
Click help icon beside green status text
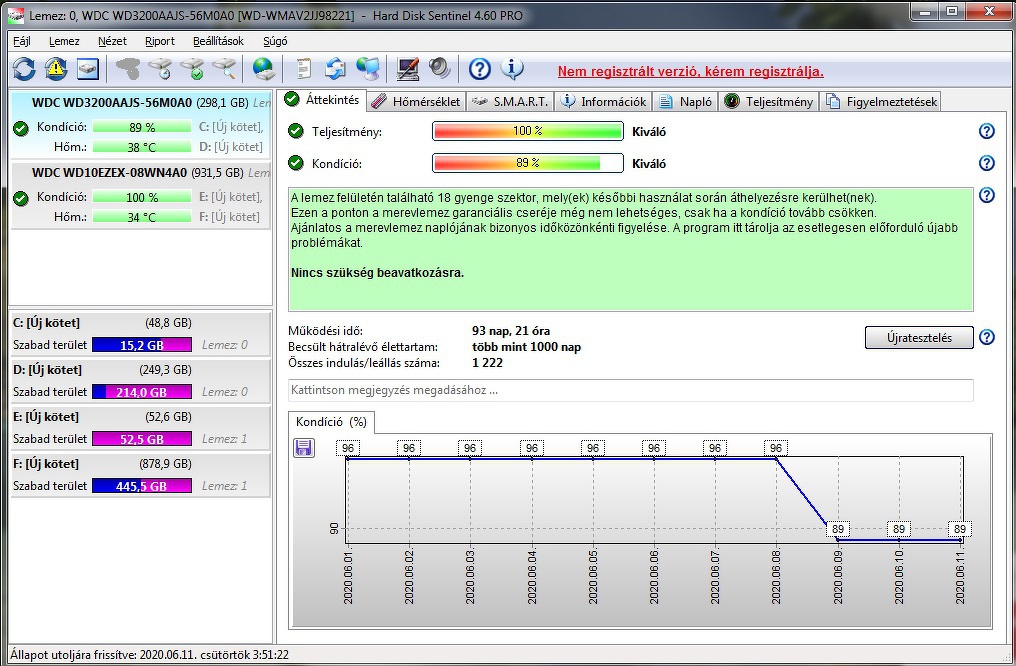pos(986,194)
